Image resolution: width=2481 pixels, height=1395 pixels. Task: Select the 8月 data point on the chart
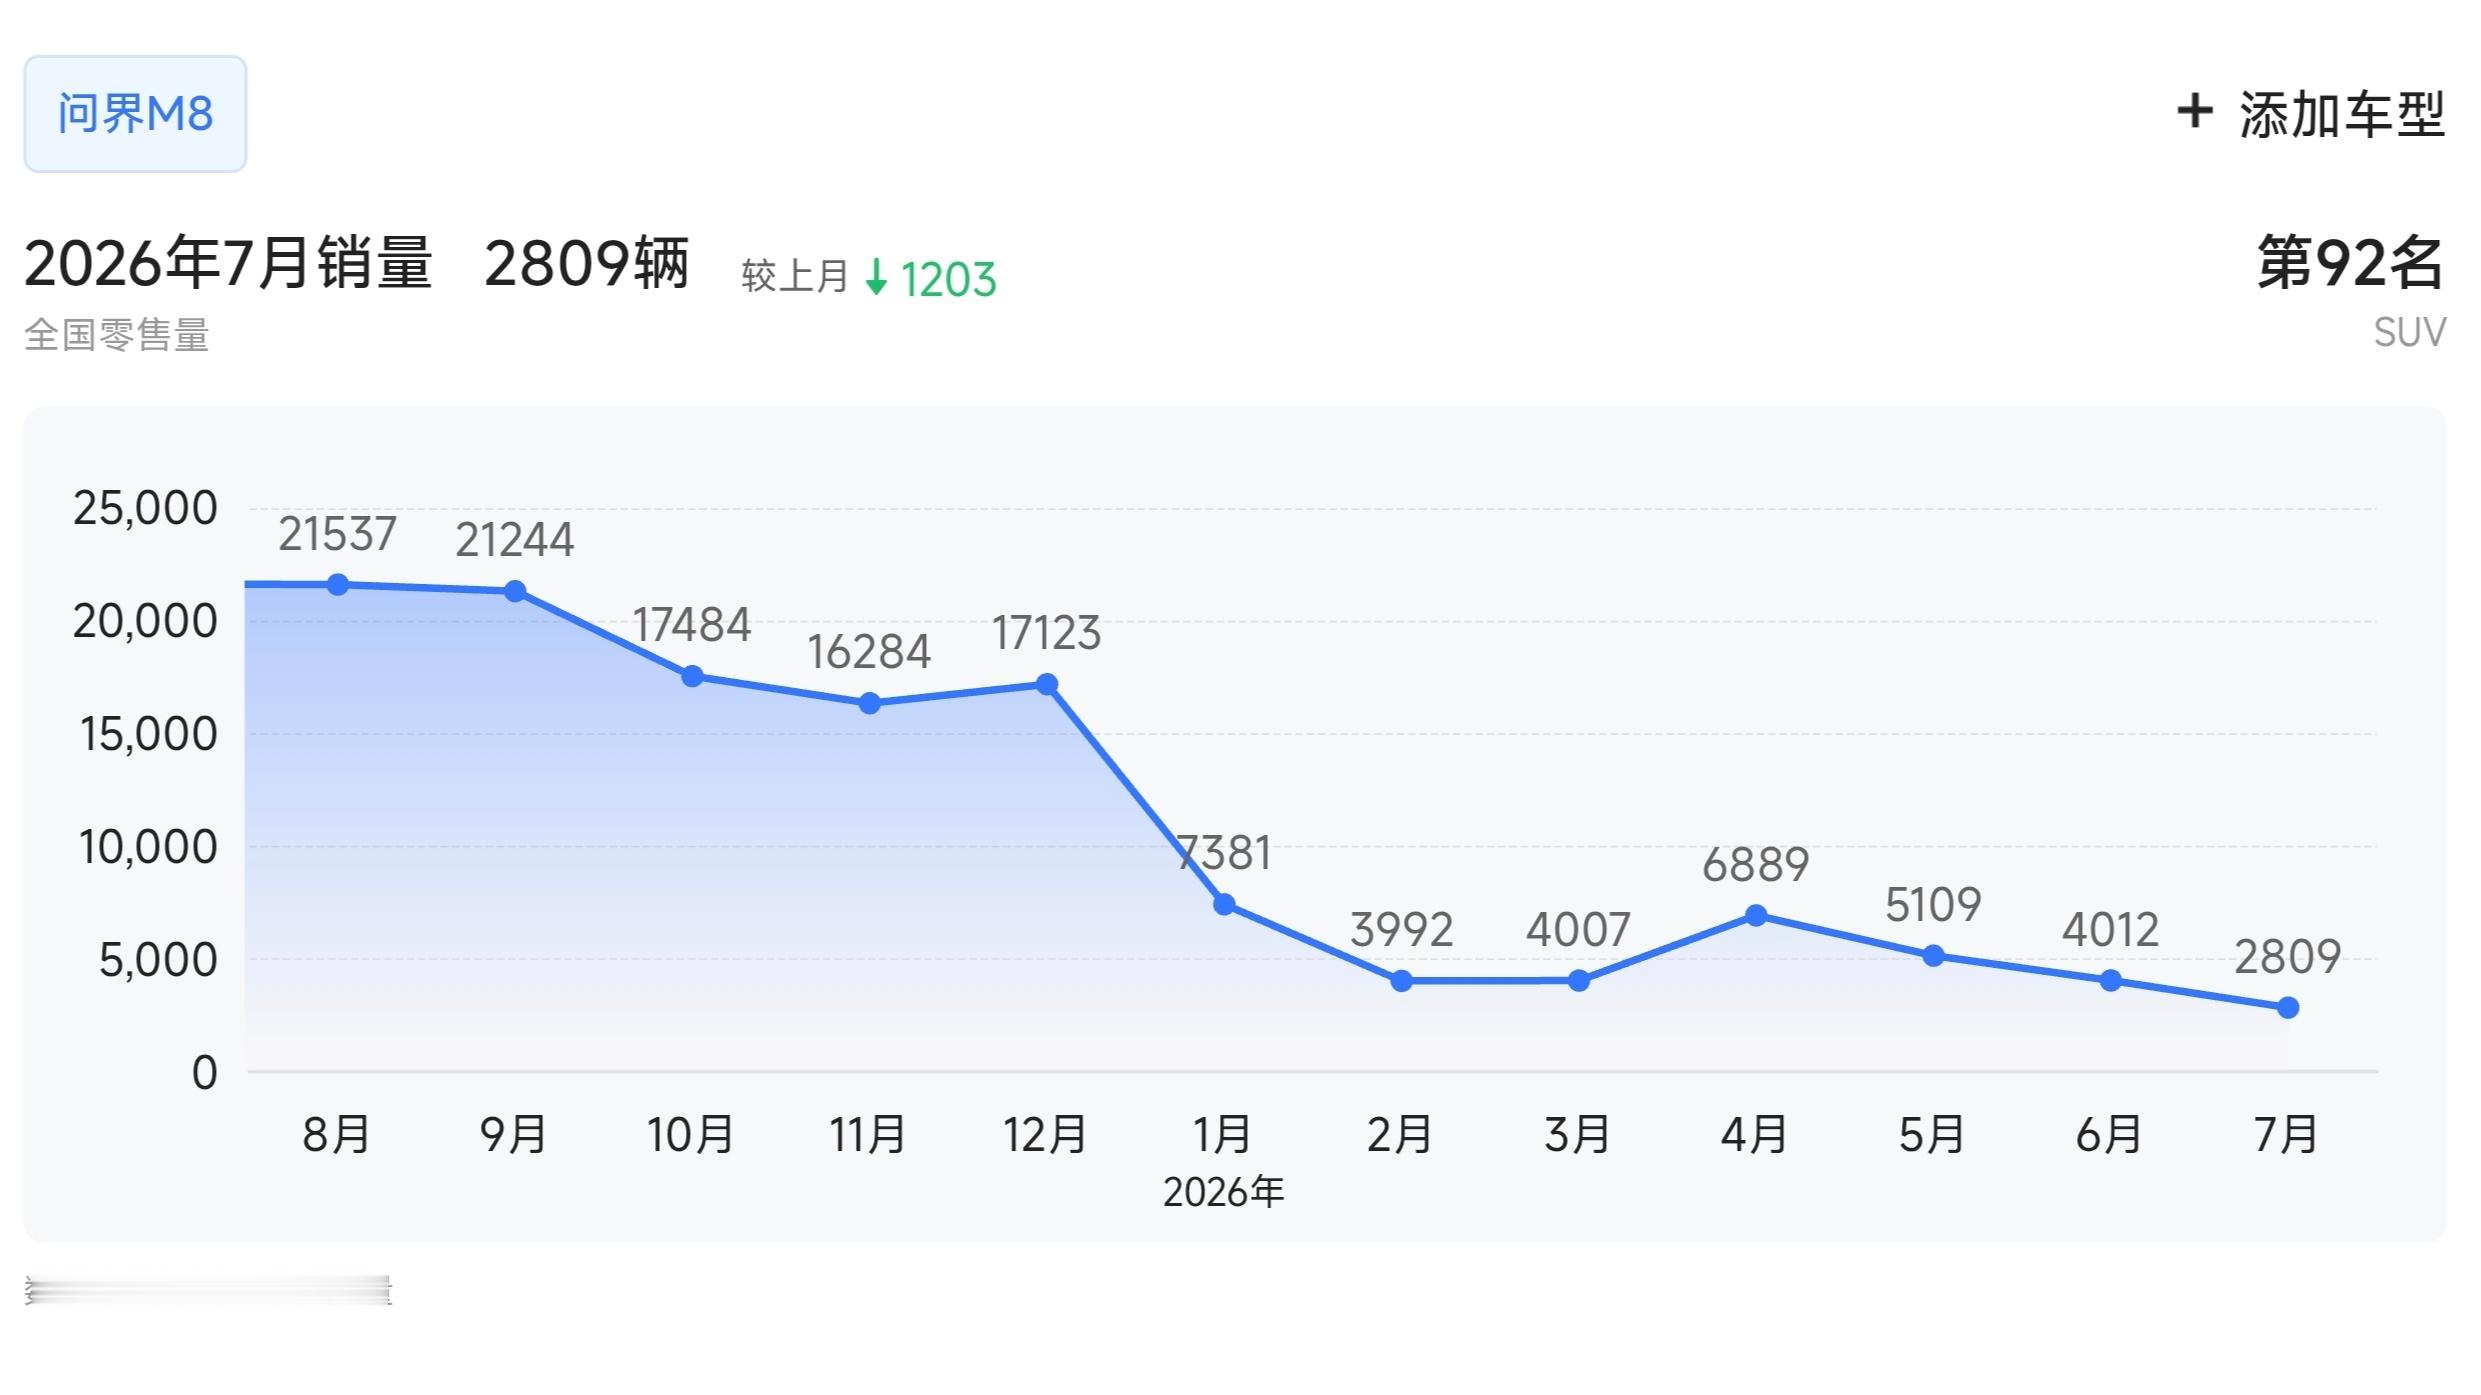(x=338, y=585)
